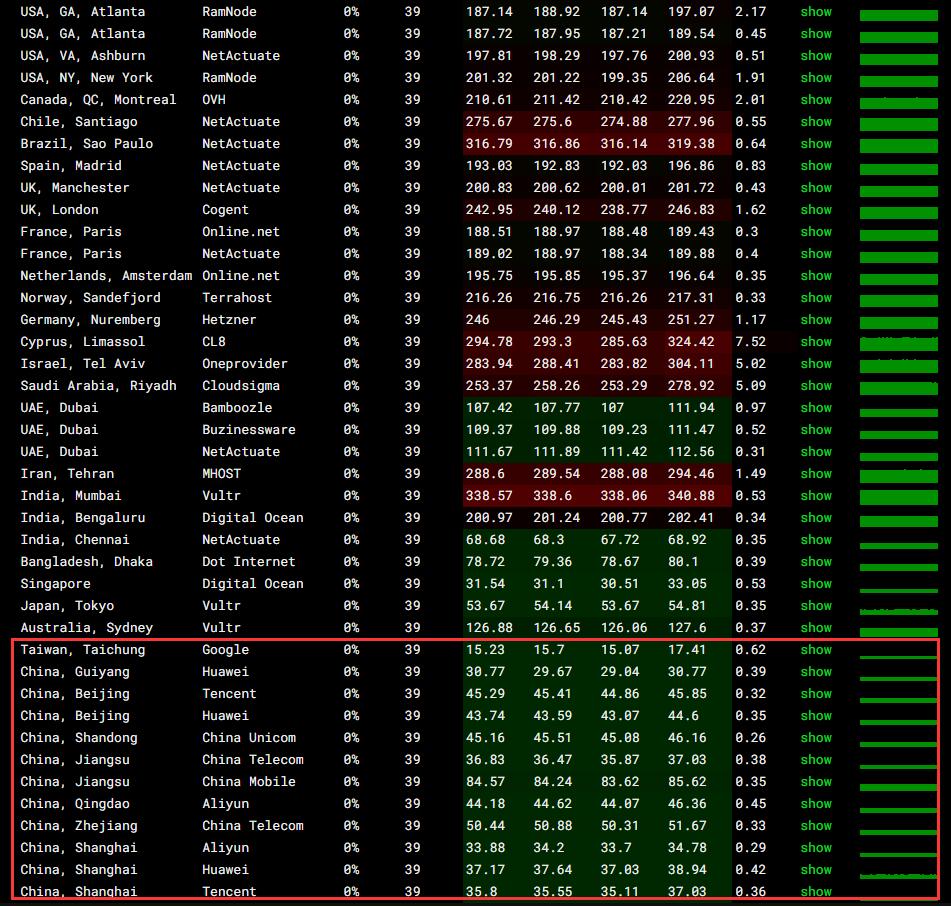Click the "15.23" latency value
Screen dimensions: 951x906
pos(485,649)
